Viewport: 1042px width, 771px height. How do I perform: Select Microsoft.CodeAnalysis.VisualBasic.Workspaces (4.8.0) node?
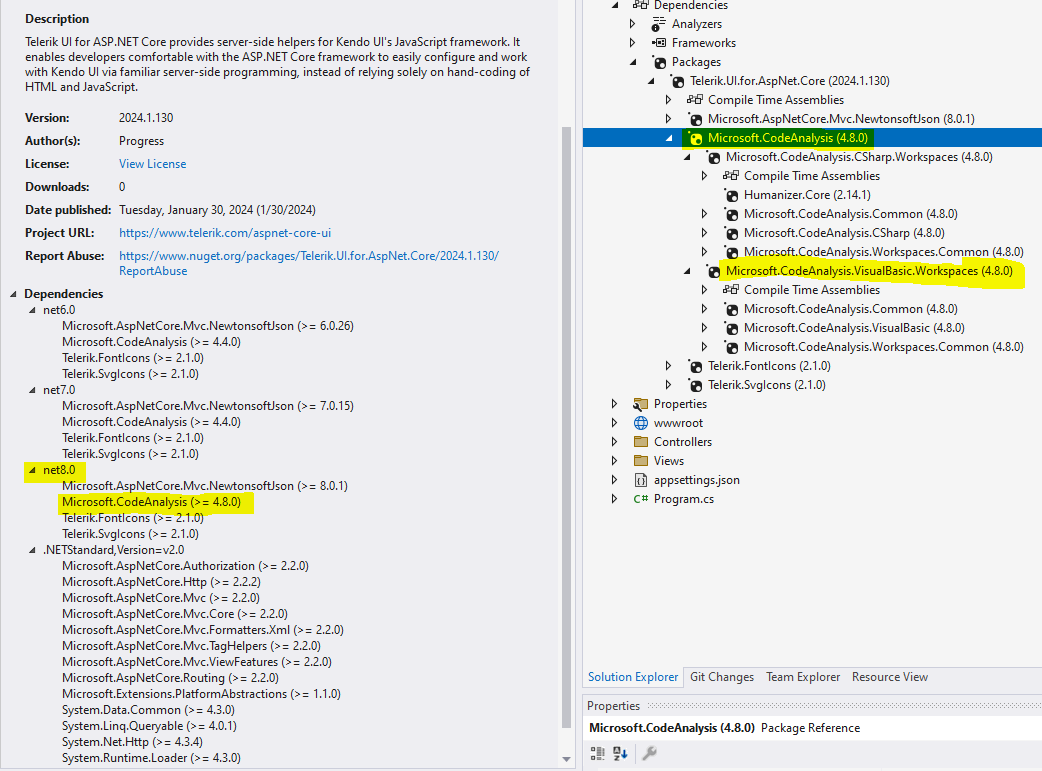(869, 271)
